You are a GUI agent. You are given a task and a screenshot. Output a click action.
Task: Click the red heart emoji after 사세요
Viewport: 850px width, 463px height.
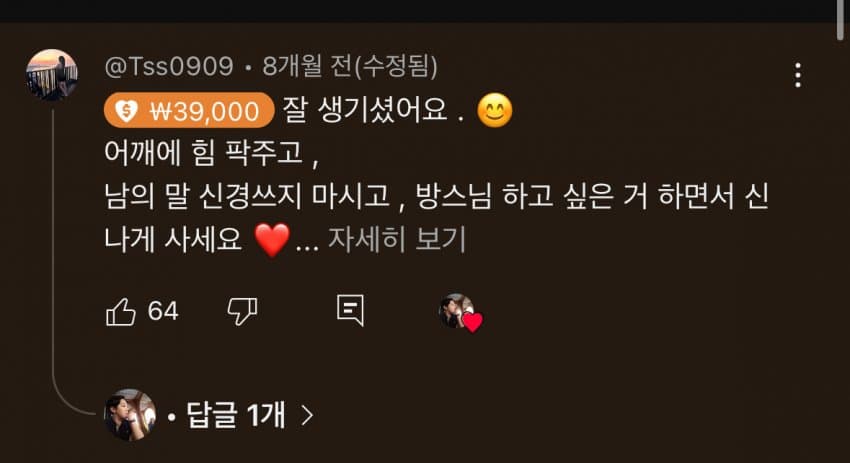click(x=272, y=240)
